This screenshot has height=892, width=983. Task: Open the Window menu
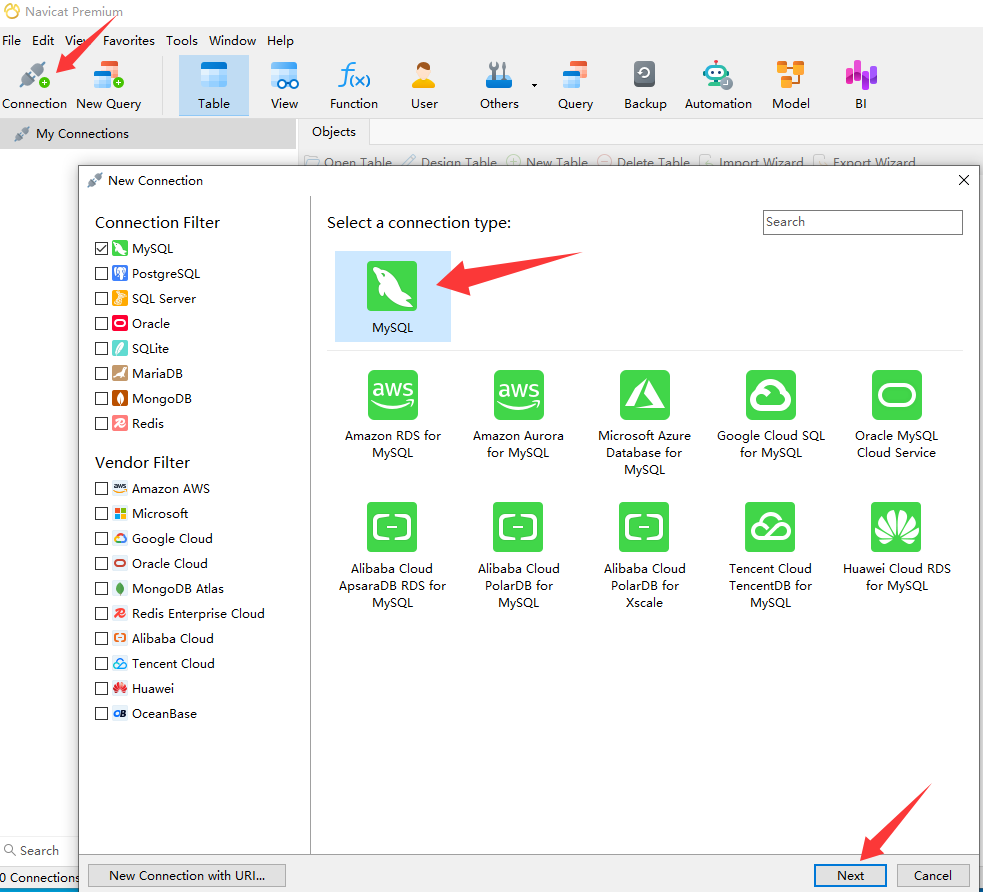[233, 41]
